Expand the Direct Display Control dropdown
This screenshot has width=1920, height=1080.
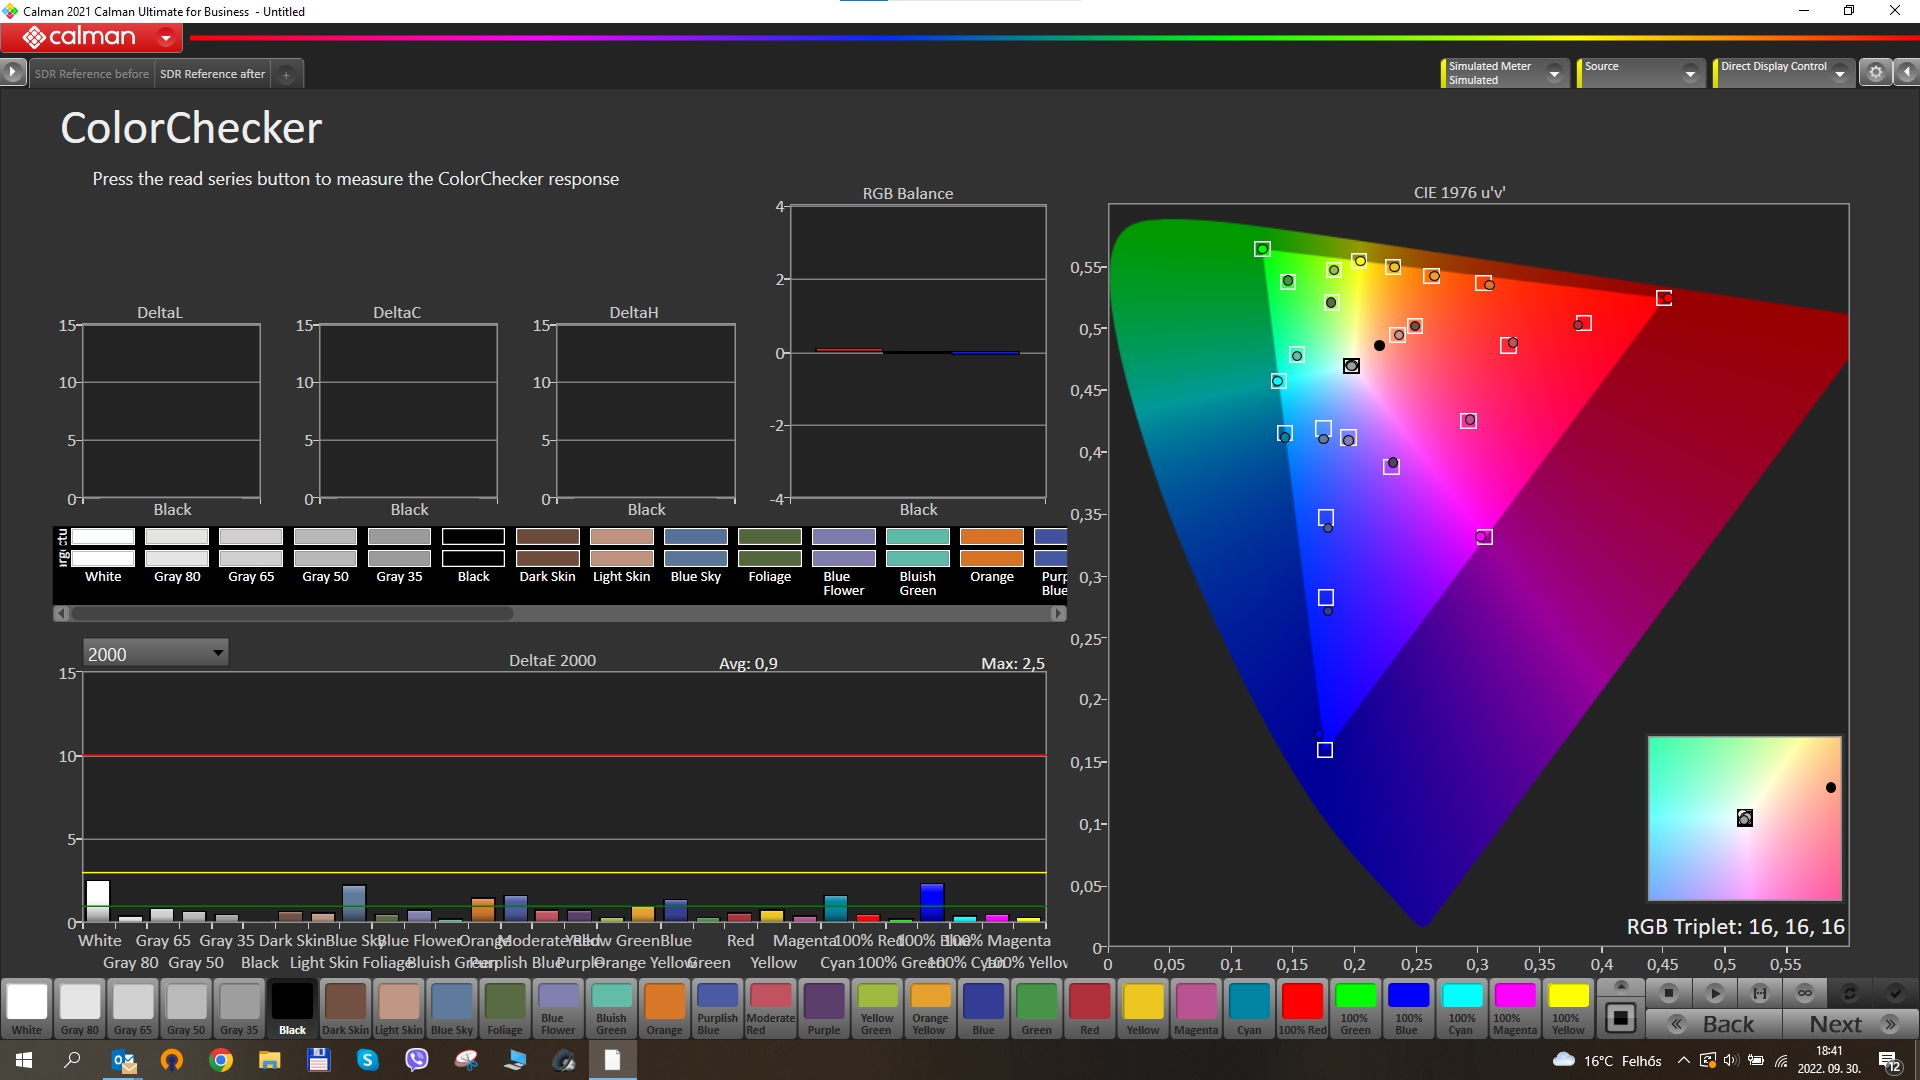[x=1840, y=73]
